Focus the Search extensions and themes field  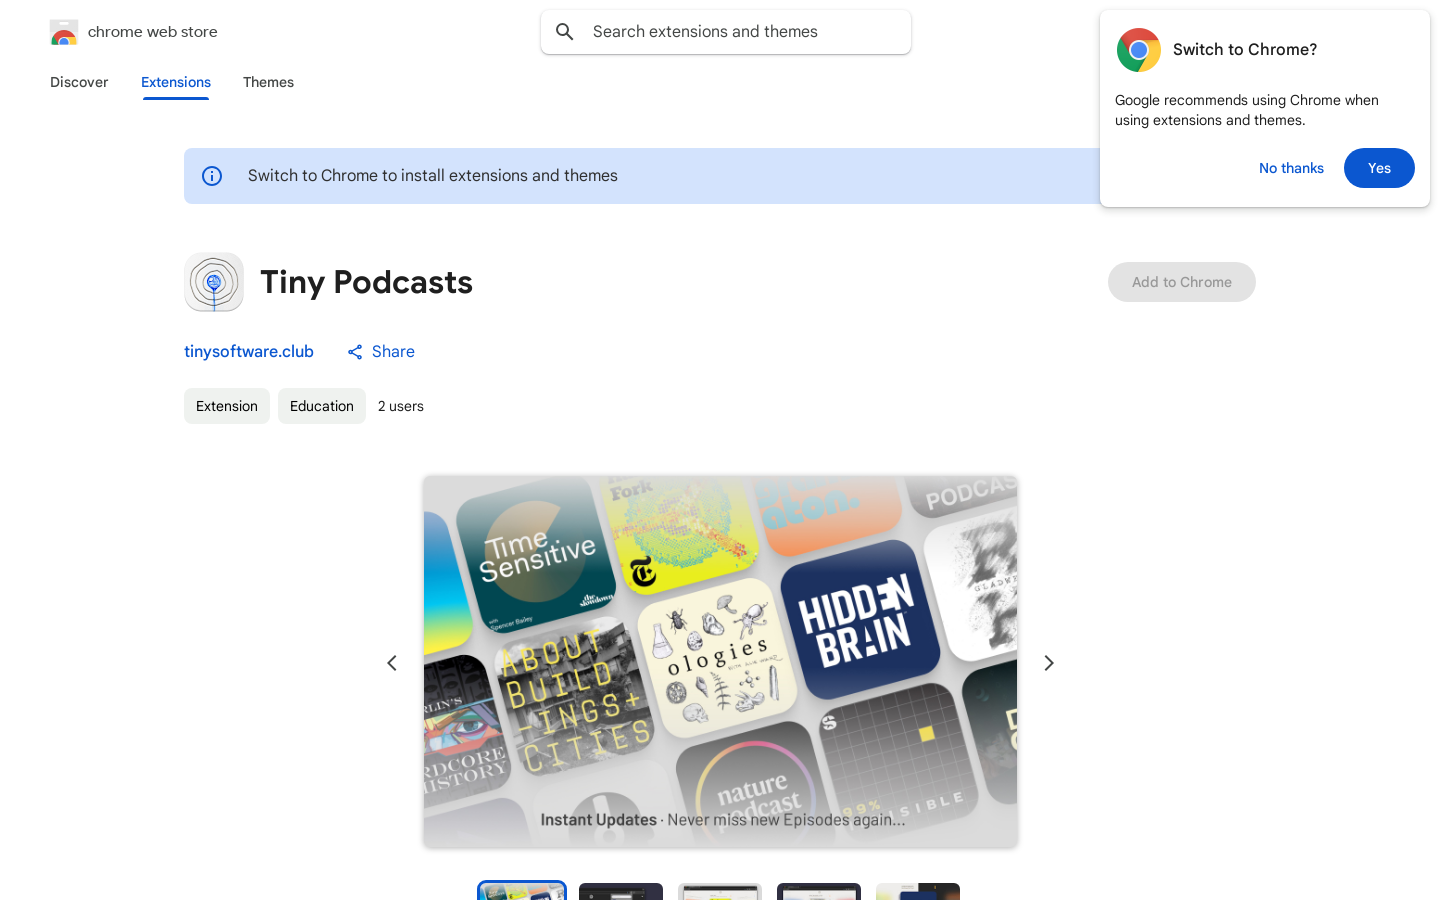[x=726, y=32]
